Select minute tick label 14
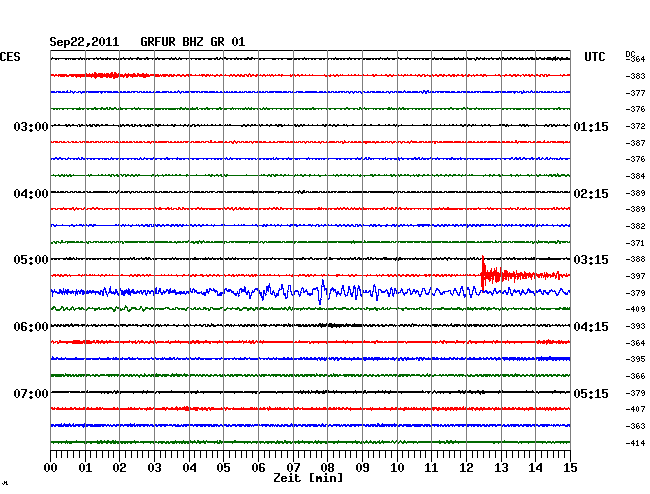Screen dimensions: 650x494 point(535,468)
